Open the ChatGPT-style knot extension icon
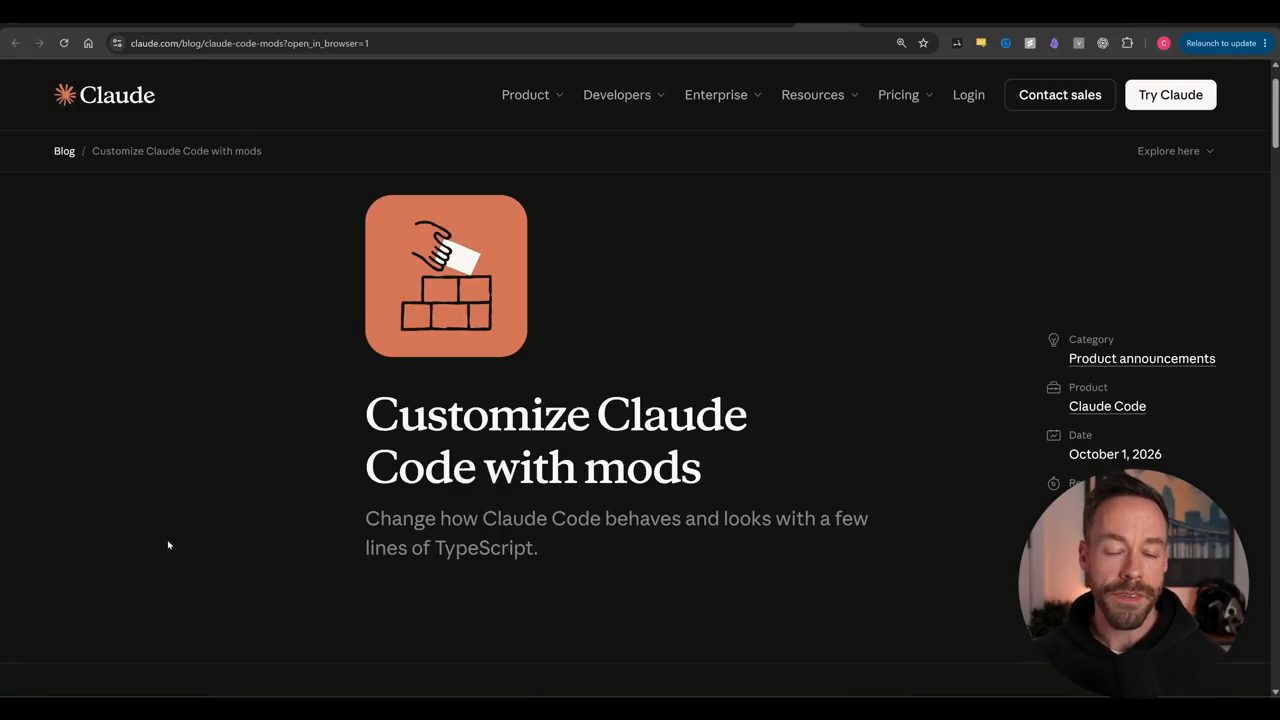The height and width of the screenshot is (720, 1280). [x=1103, y=43]
